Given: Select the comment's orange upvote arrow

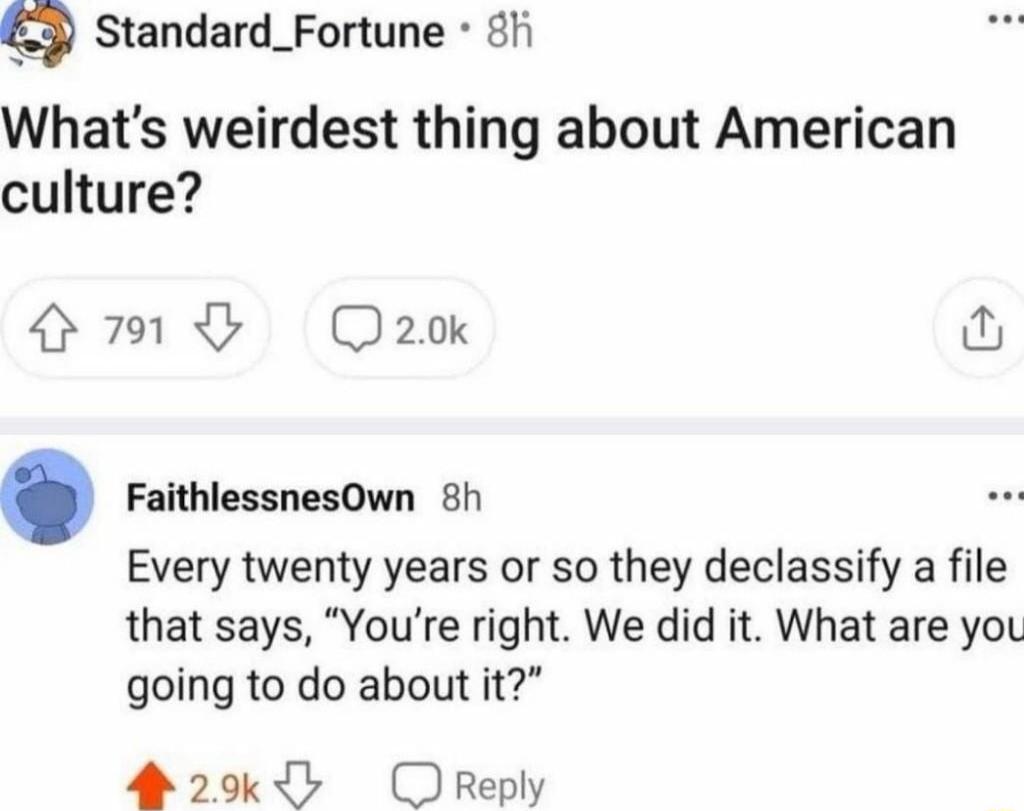Looking at the screenshot, I should click(x=150, y=785).
